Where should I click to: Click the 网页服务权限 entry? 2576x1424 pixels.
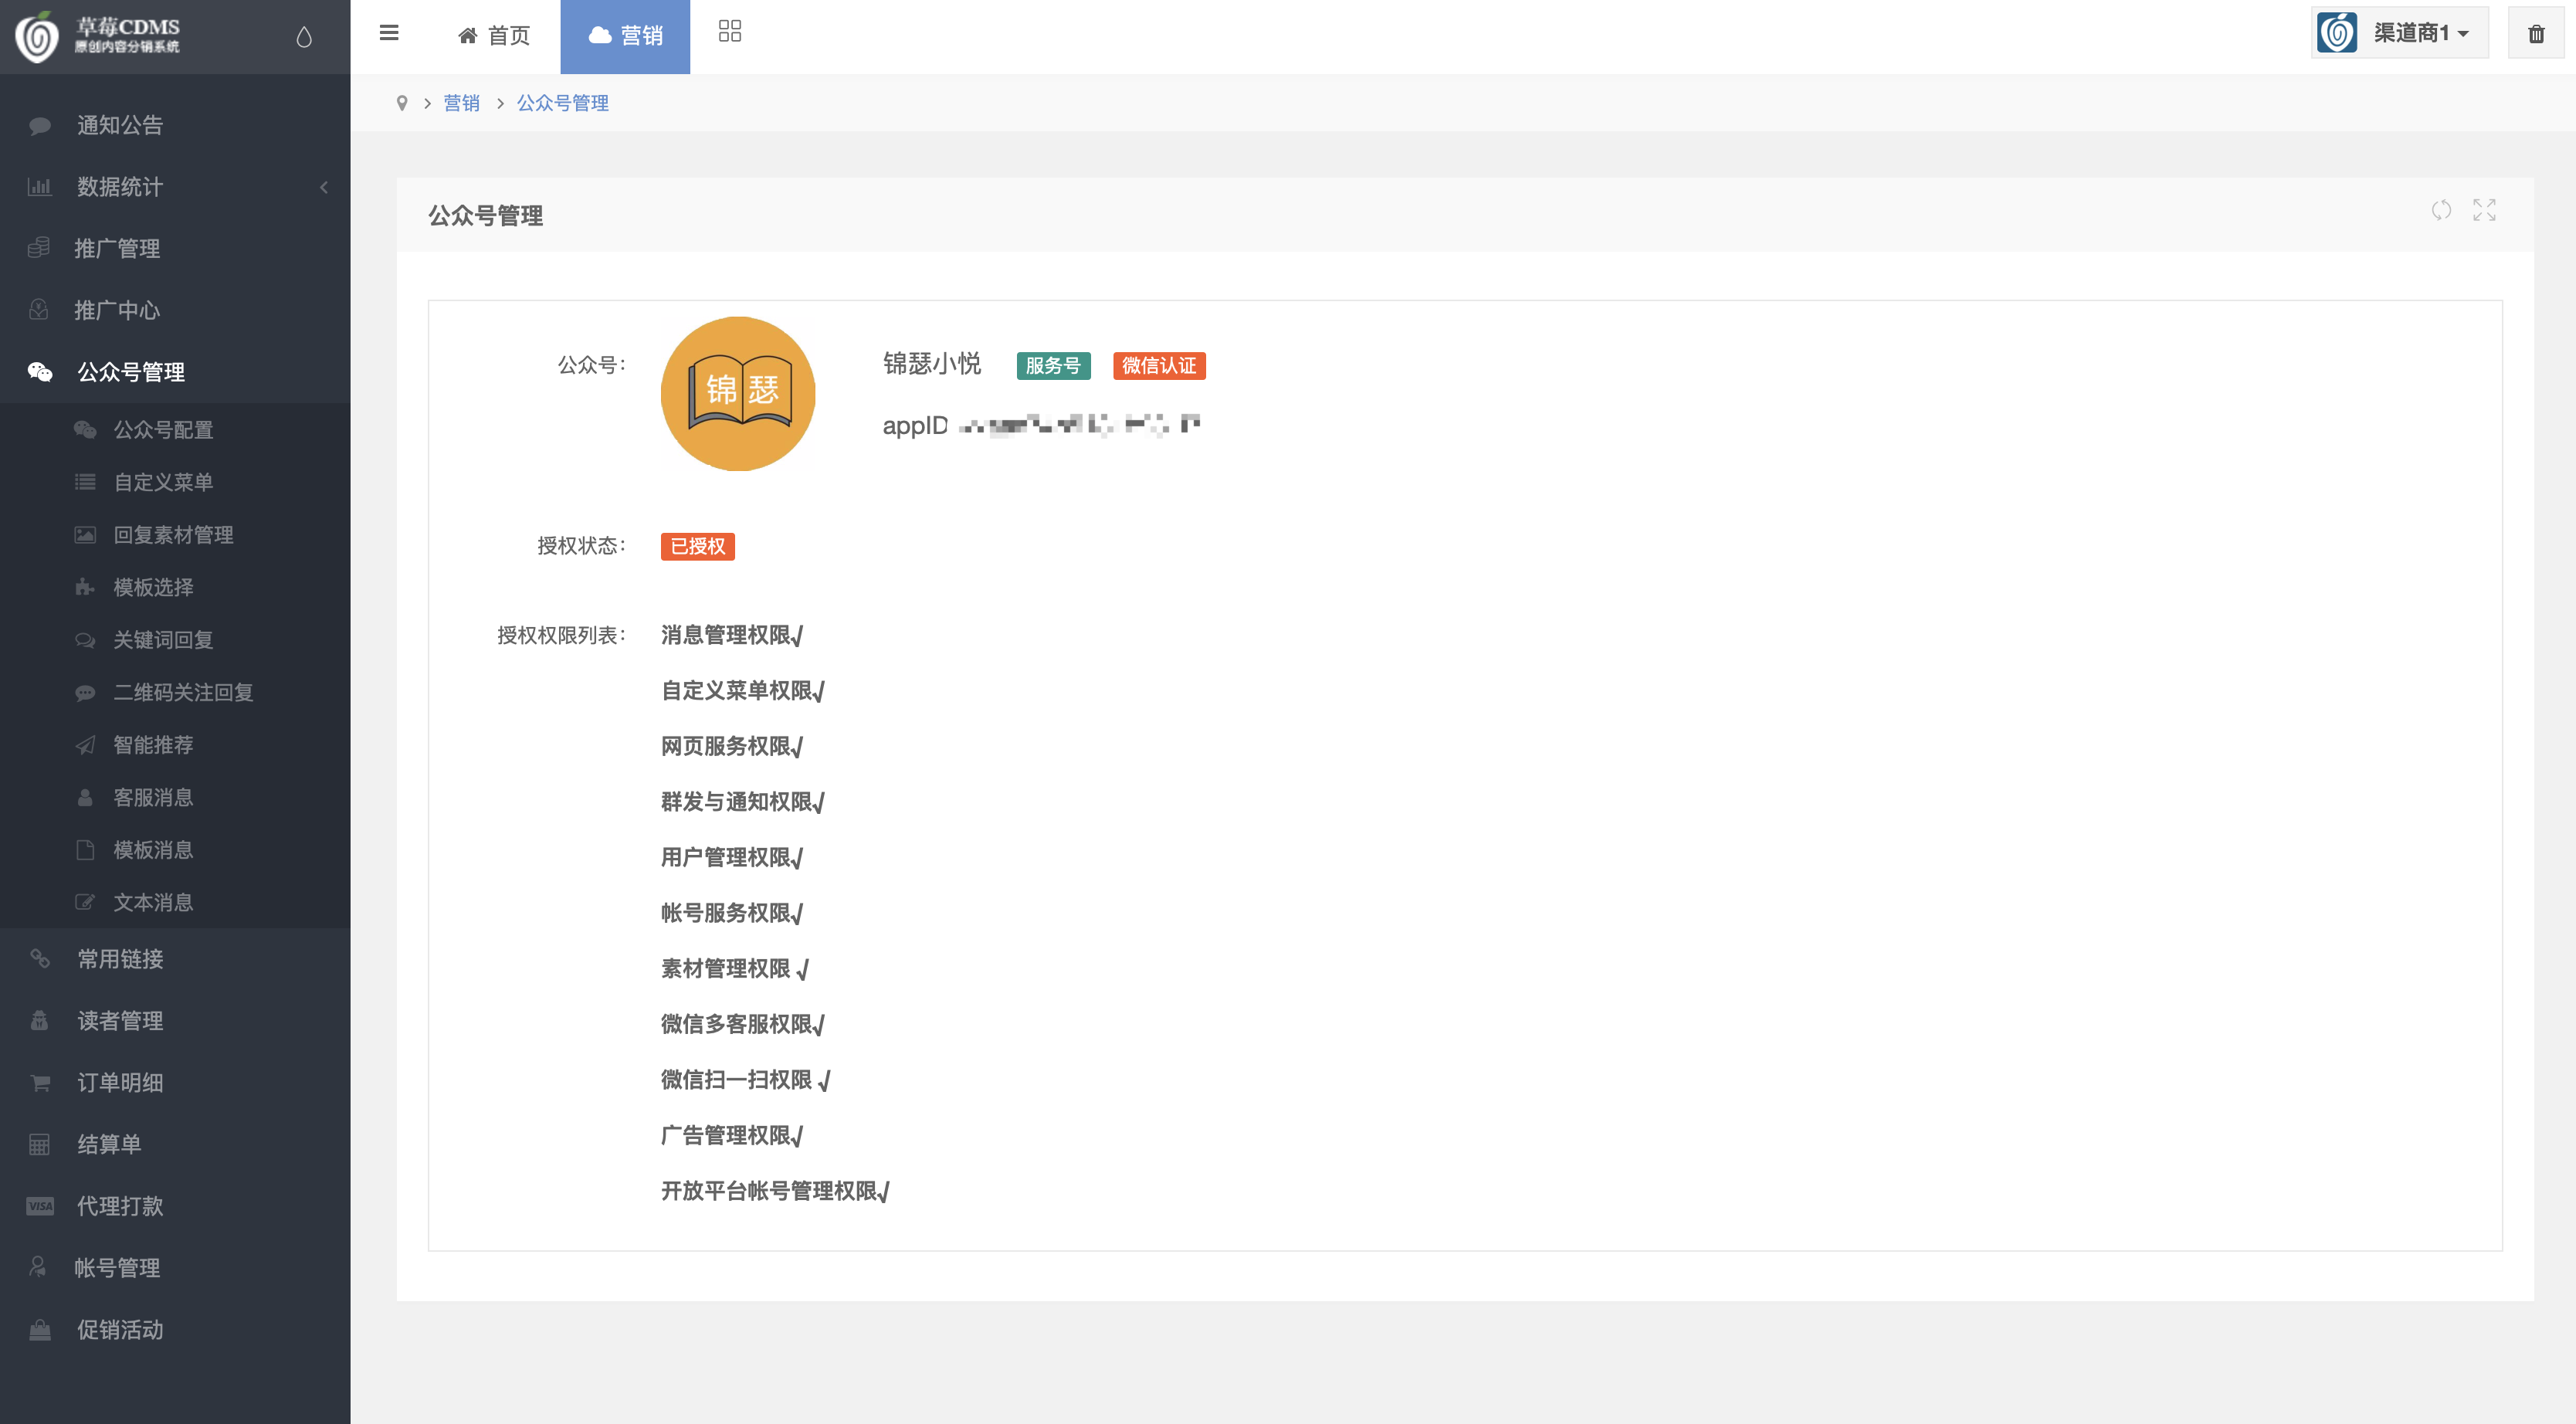732,746
